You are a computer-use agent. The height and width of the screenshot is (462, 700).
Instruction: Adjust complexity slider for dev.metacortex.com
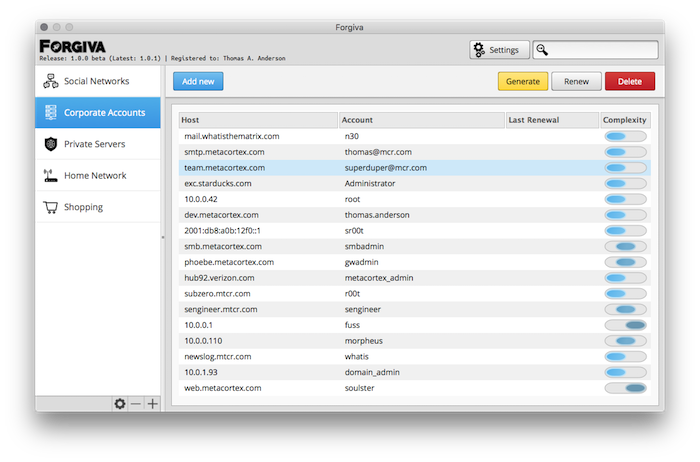[625, 215]
